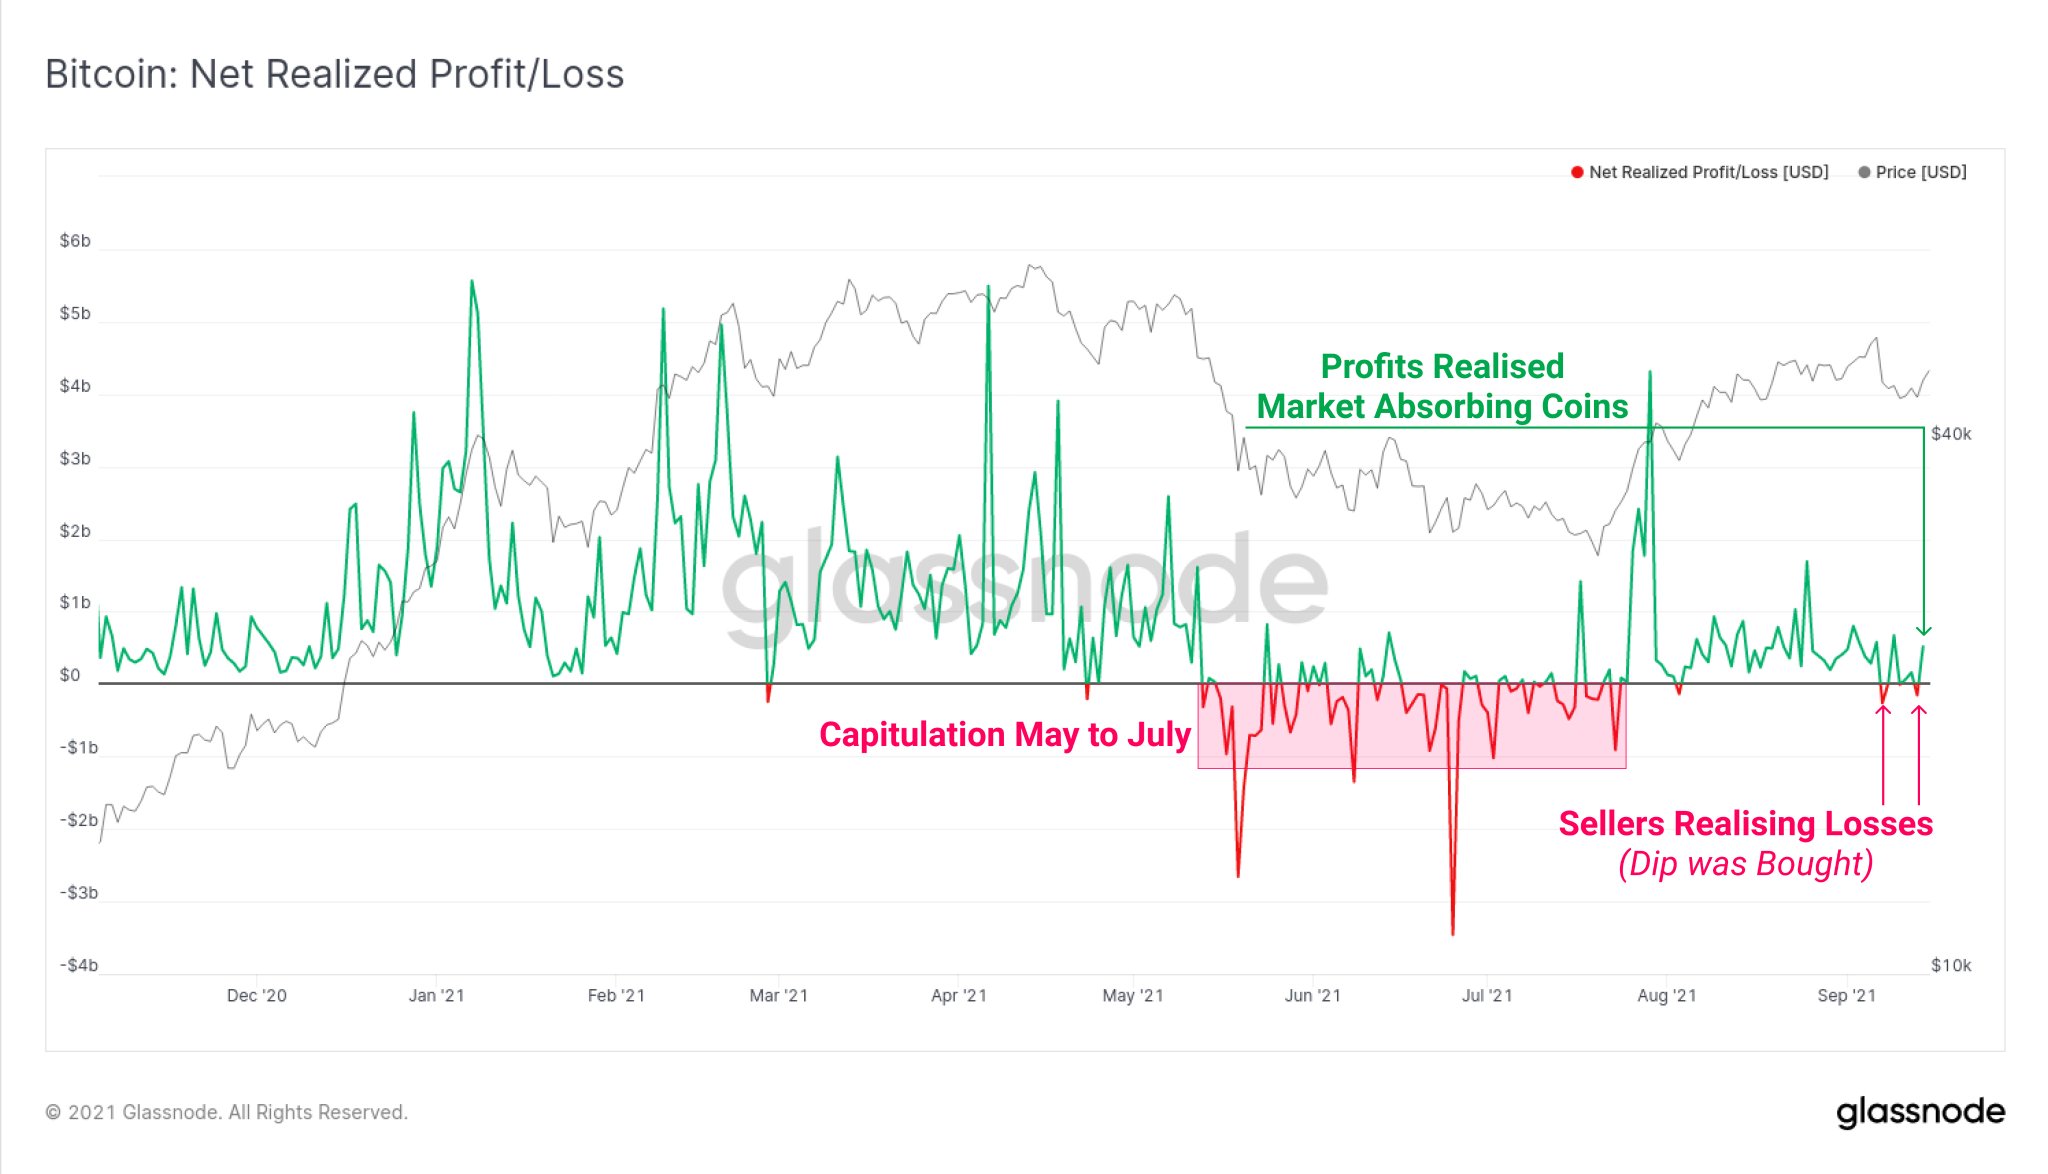Click the Sellers Realising Losses annotation
Viewport: 2048px width, 1174px height.
[1745, 823]
